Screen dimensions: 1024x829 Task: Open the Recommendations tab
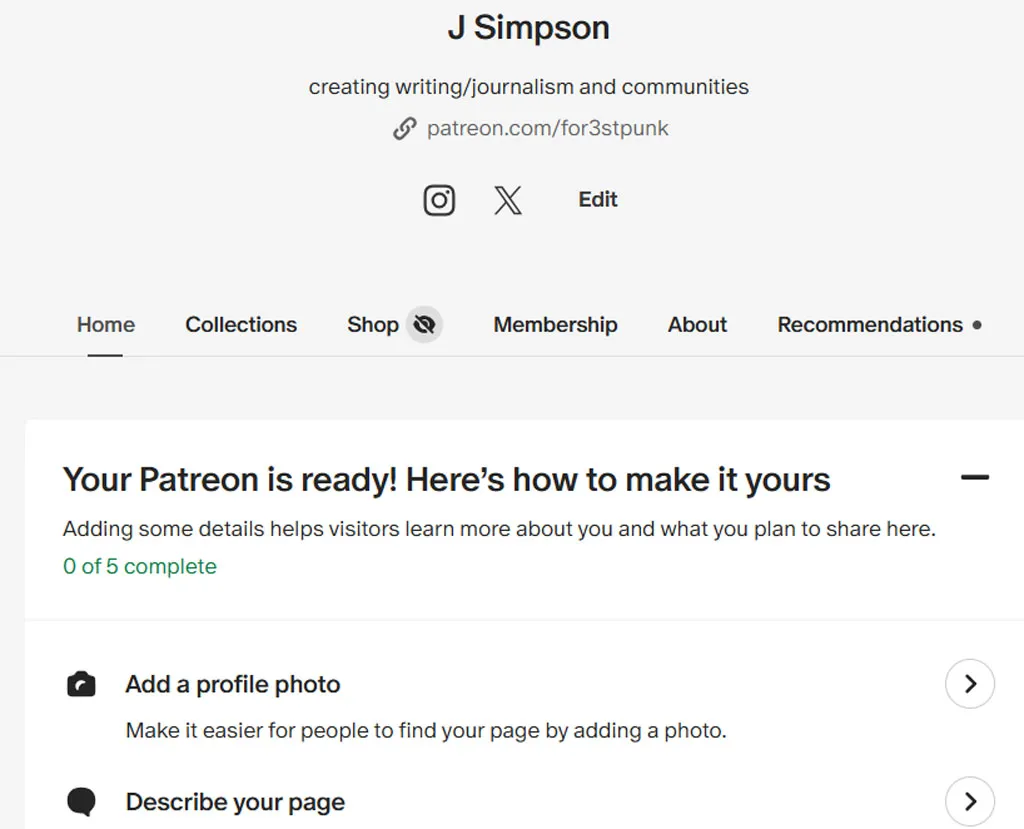coord(870,325)
